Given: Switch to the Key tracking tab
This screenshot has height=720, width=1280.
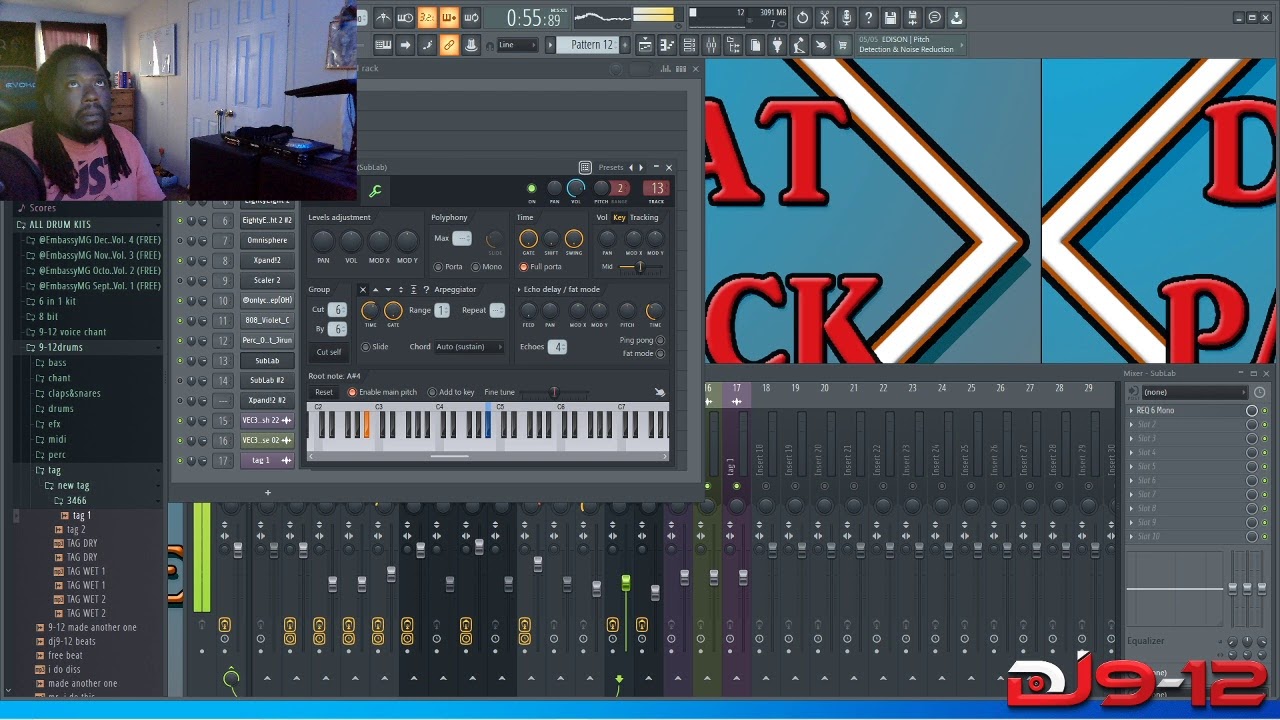Looking at the screenshot, I should click(x=619, y=217).
